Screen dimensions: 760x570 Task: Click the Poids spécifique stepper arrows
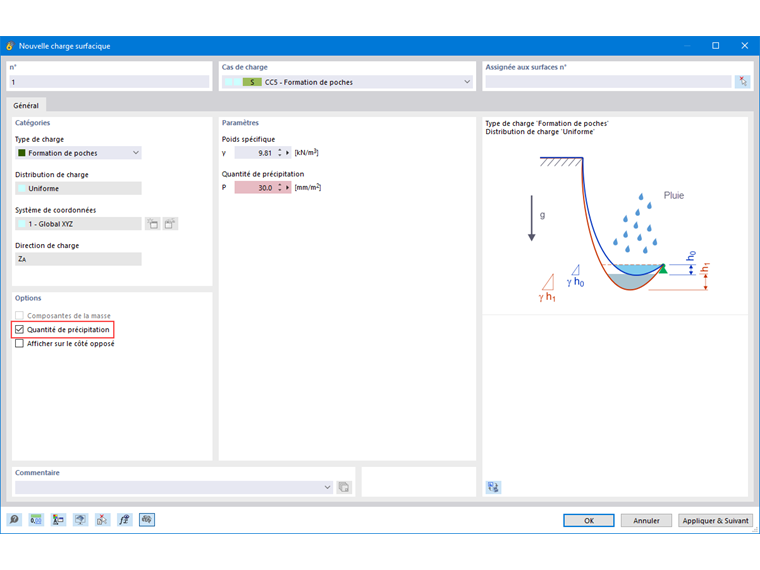[x=280, y=153]
